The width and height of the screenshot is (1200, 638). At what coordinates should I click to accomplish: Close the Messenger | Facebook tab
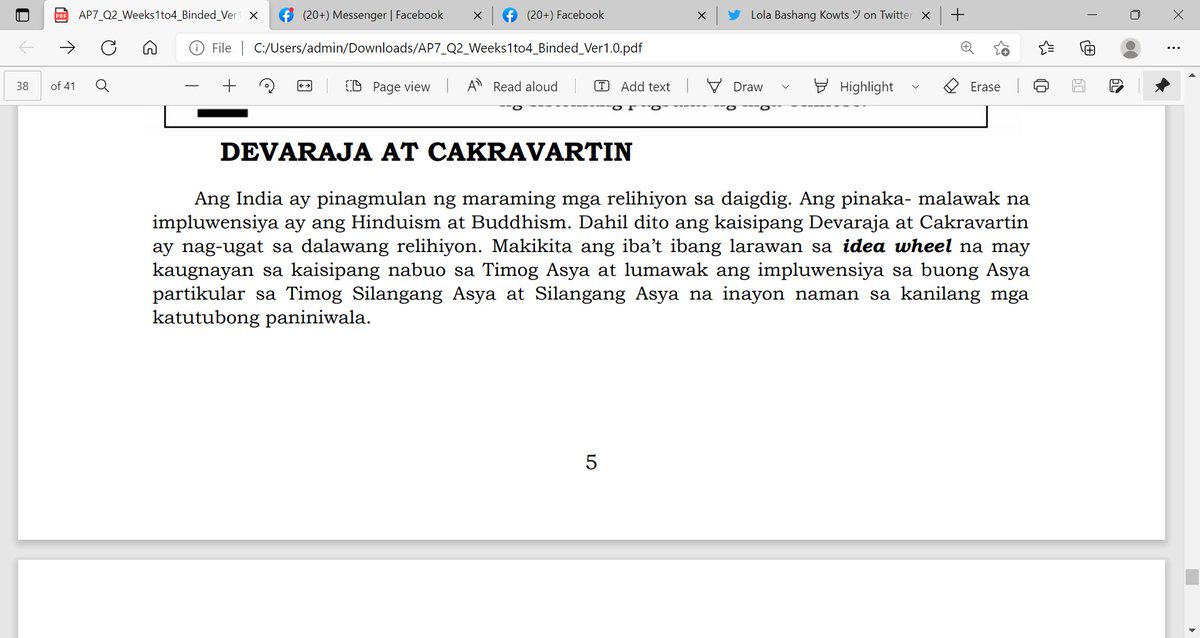pos(476,15)
